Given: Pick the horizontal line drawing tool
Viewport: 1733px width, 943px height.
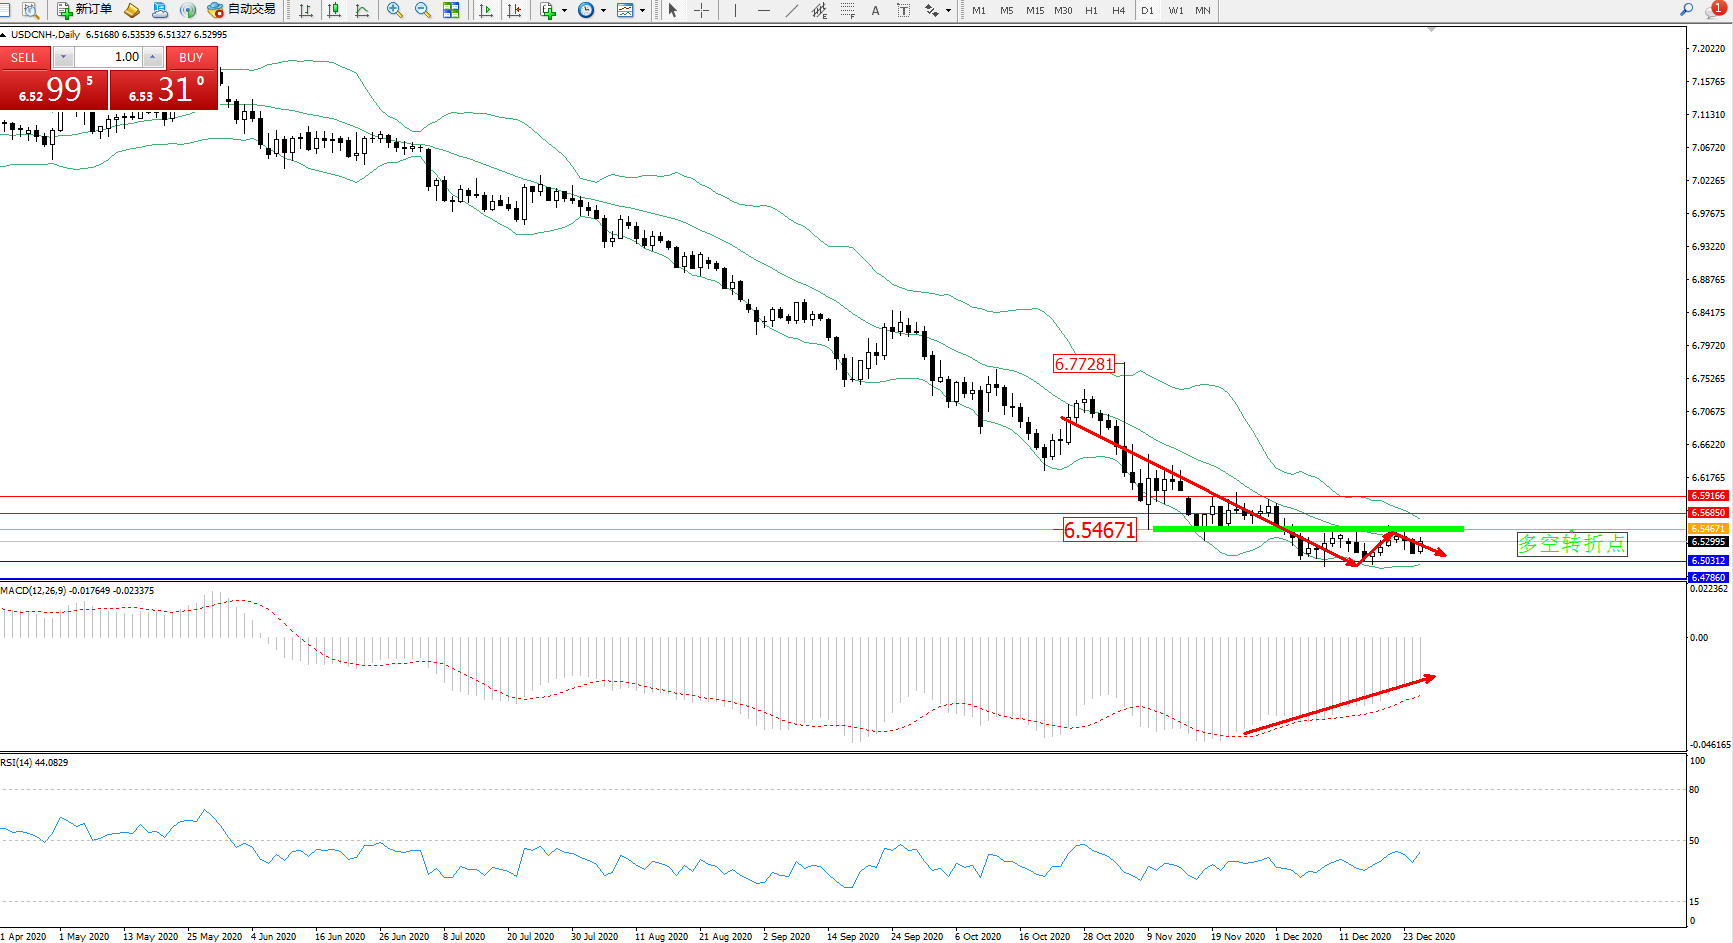Looking at the screenshot, I should pos(764,10).
